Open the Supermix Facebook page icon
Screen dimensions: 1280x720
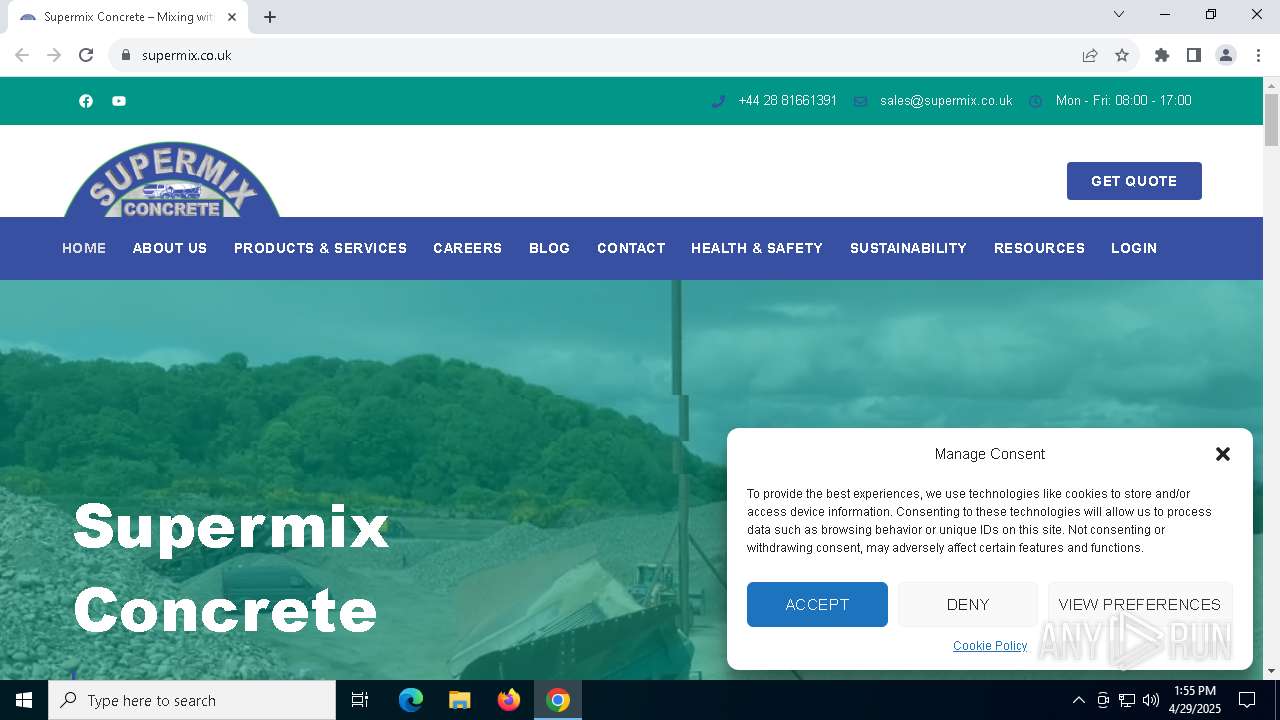[86, 101]
